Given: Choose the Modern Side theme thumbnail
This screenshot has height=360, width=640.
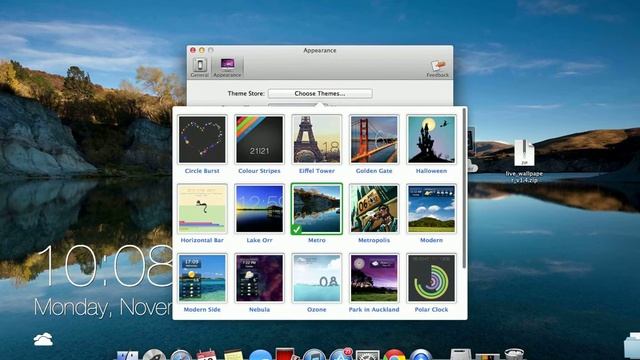Looking at the screenshot, I should [202, 278].
